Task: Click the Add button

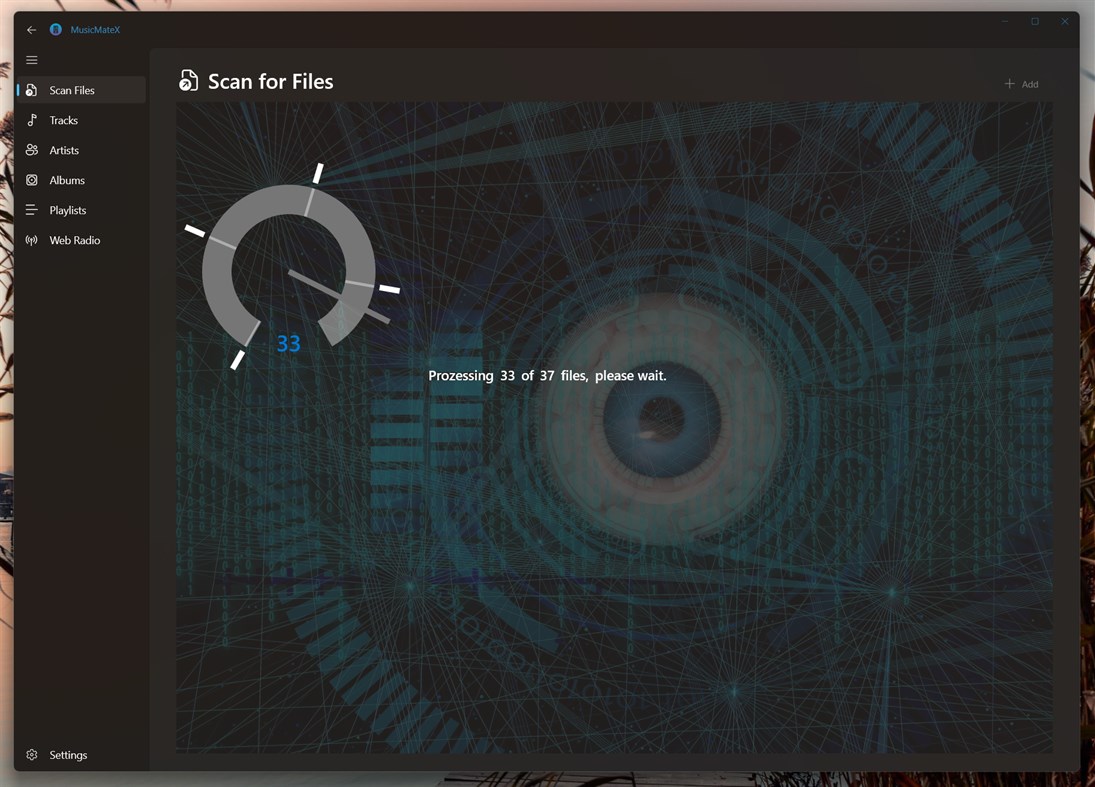Action: point(1021,84)
